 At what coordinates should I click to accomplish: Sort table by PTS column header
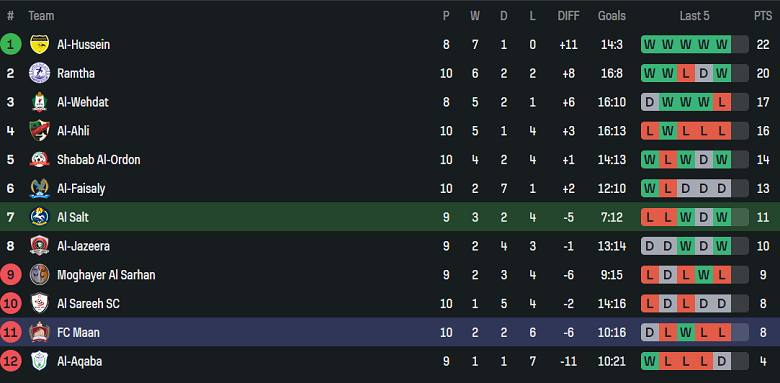tap(763, 16)
